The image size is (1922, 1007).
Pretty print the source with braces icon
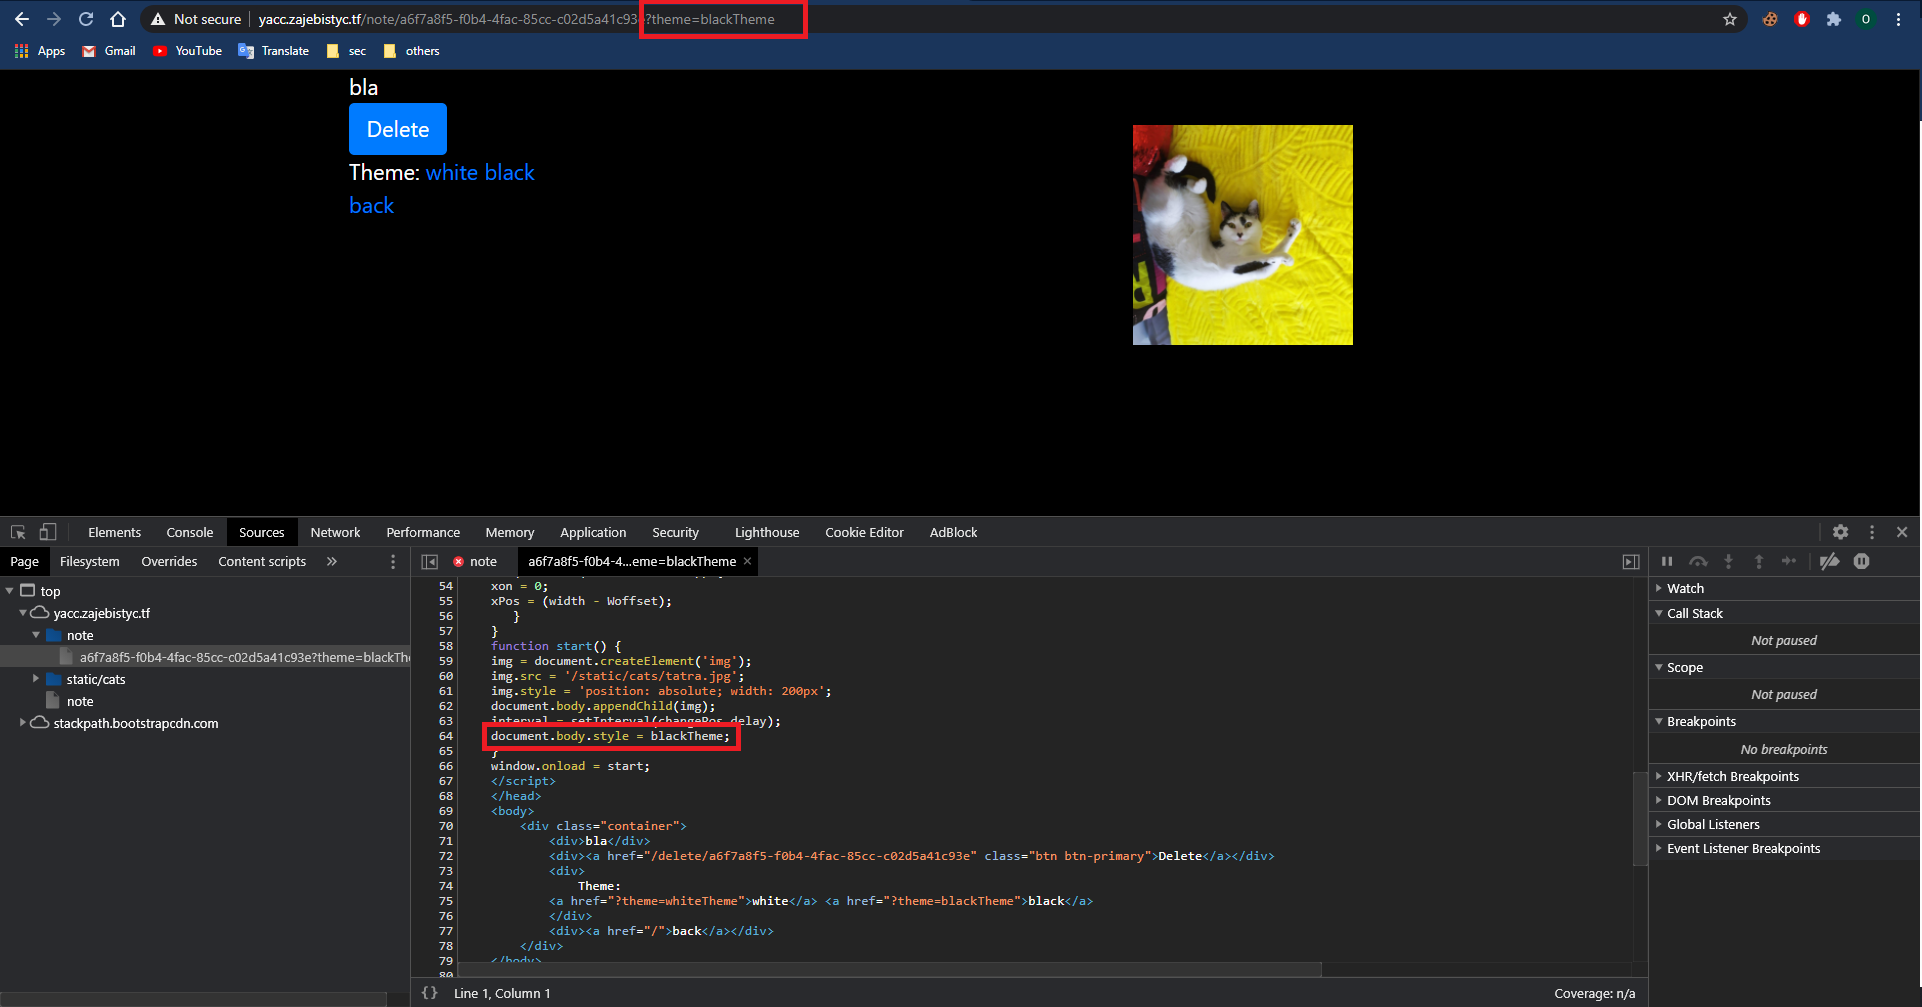[430, 993]
